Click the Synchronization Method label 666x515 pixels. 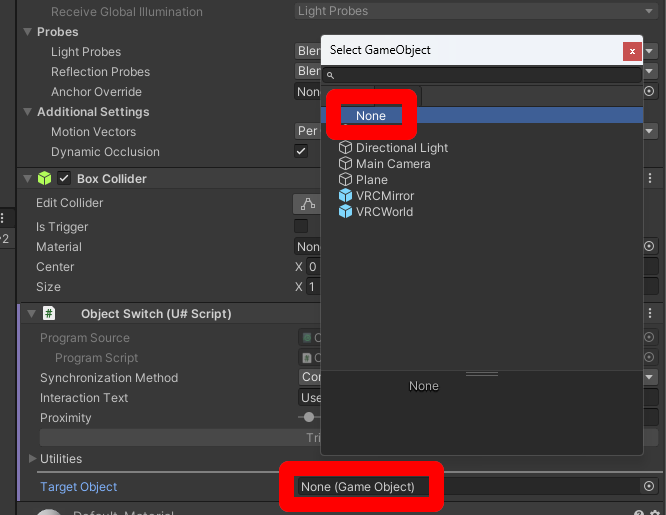click(x=109, y=378)
